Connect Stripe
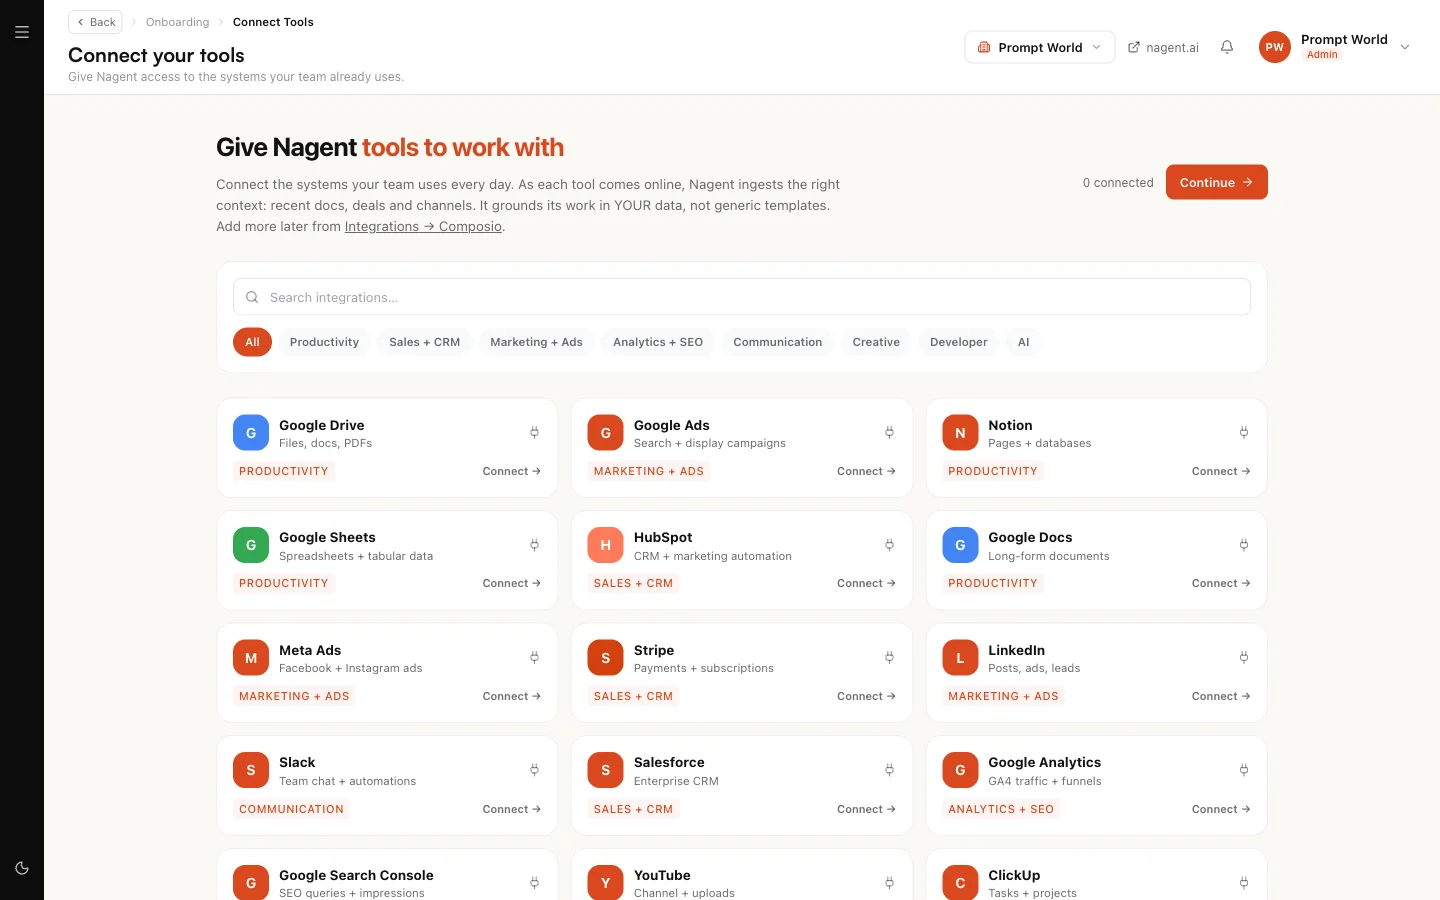1440x900 pixels. (x=866, y=696)
